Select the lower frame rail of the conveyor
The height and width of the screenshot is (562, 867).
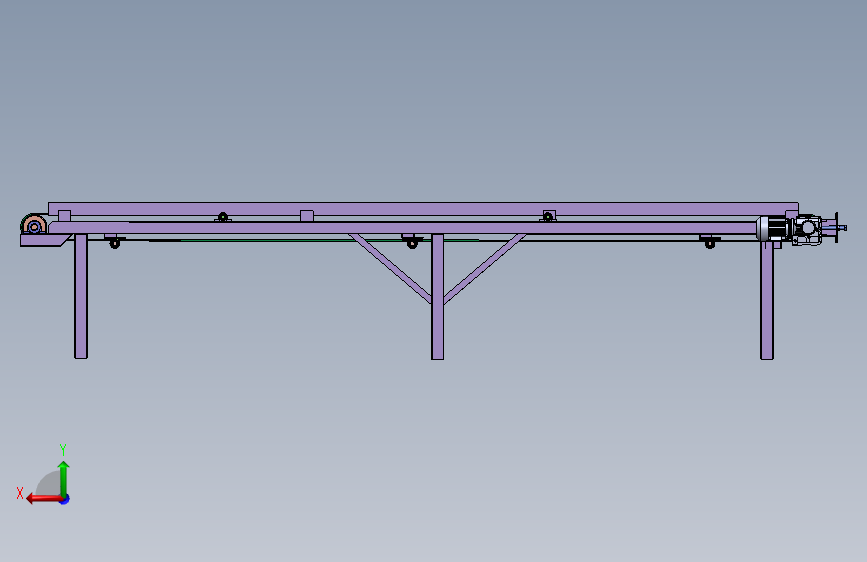click(x=404, y=228)
